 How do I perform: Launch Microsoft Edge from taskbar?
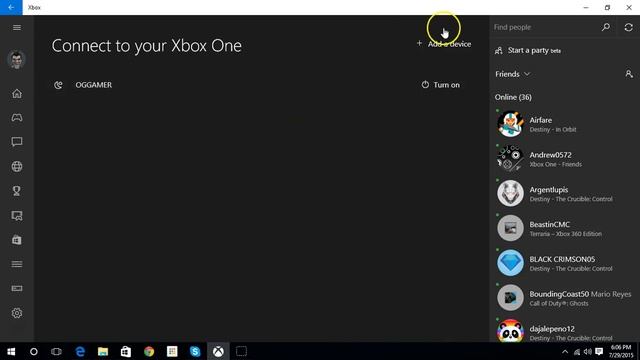(80, 351)
